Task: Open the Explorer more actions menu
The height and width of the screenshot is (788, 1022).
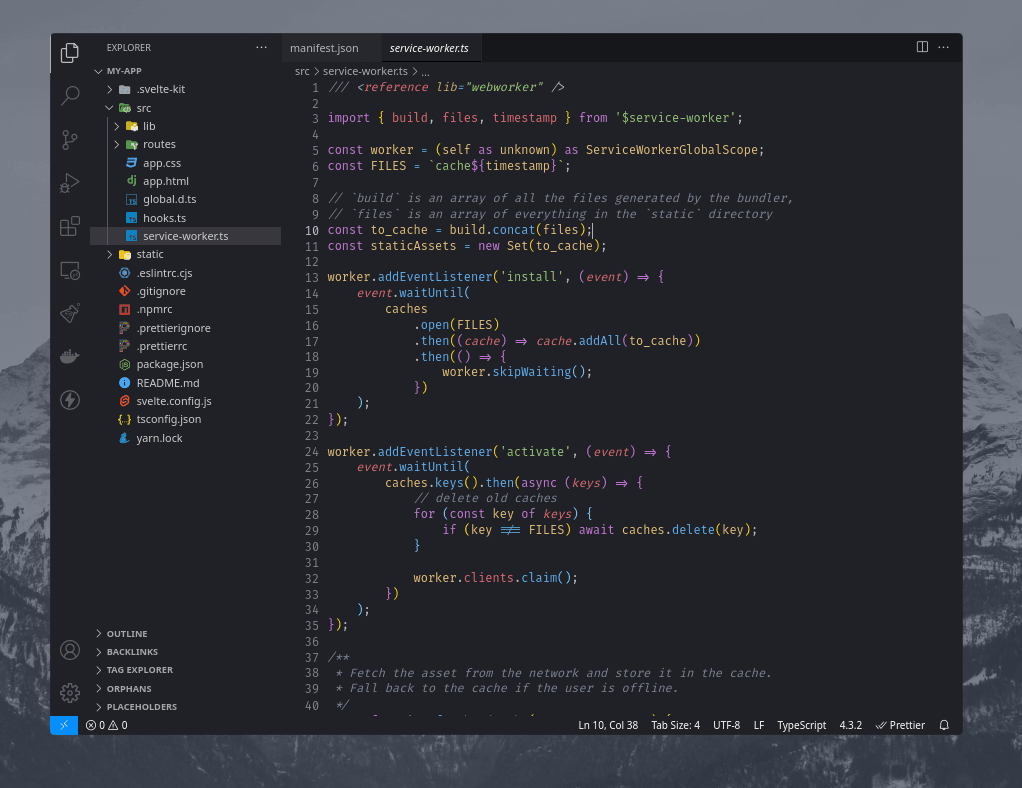Action: [262, 47]
